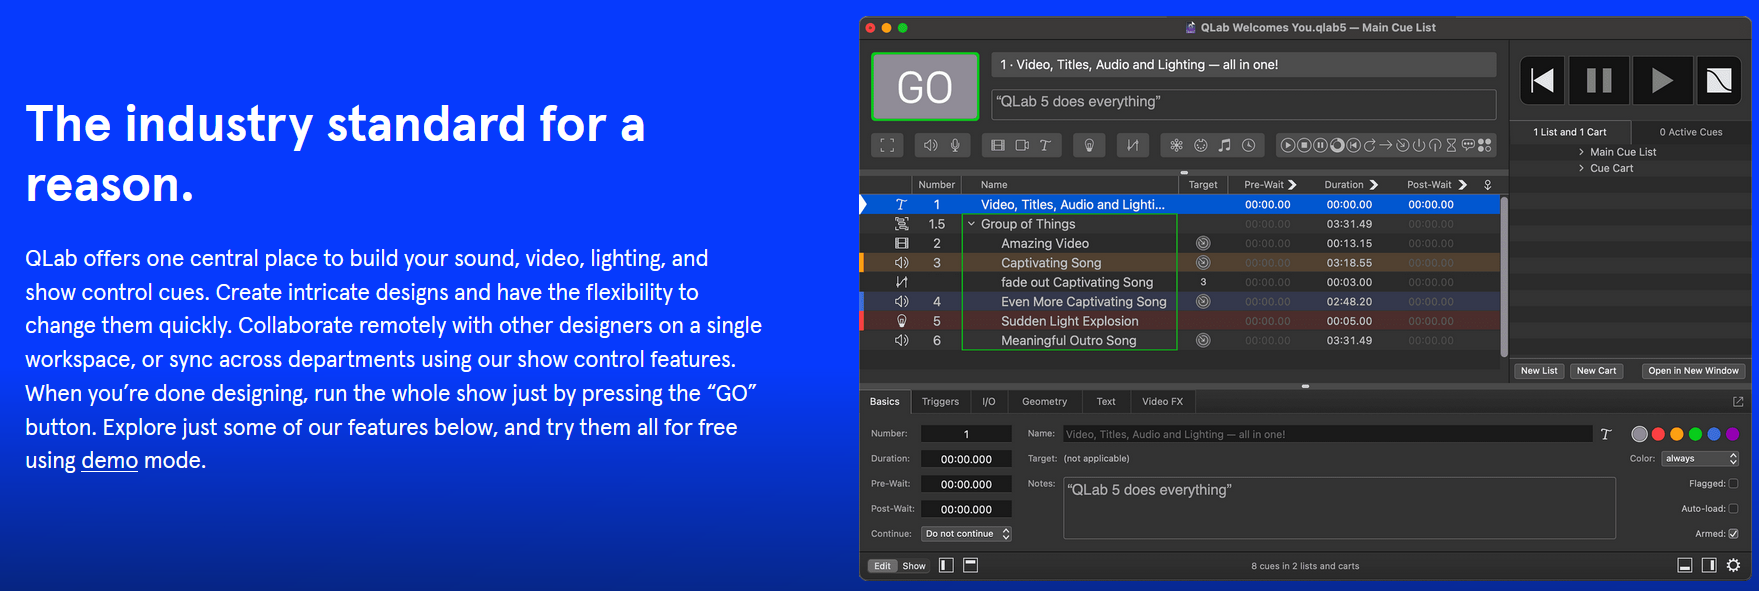Add a Video cue with the film strip icon
The image size is (1759, 591).
(998, 145)
